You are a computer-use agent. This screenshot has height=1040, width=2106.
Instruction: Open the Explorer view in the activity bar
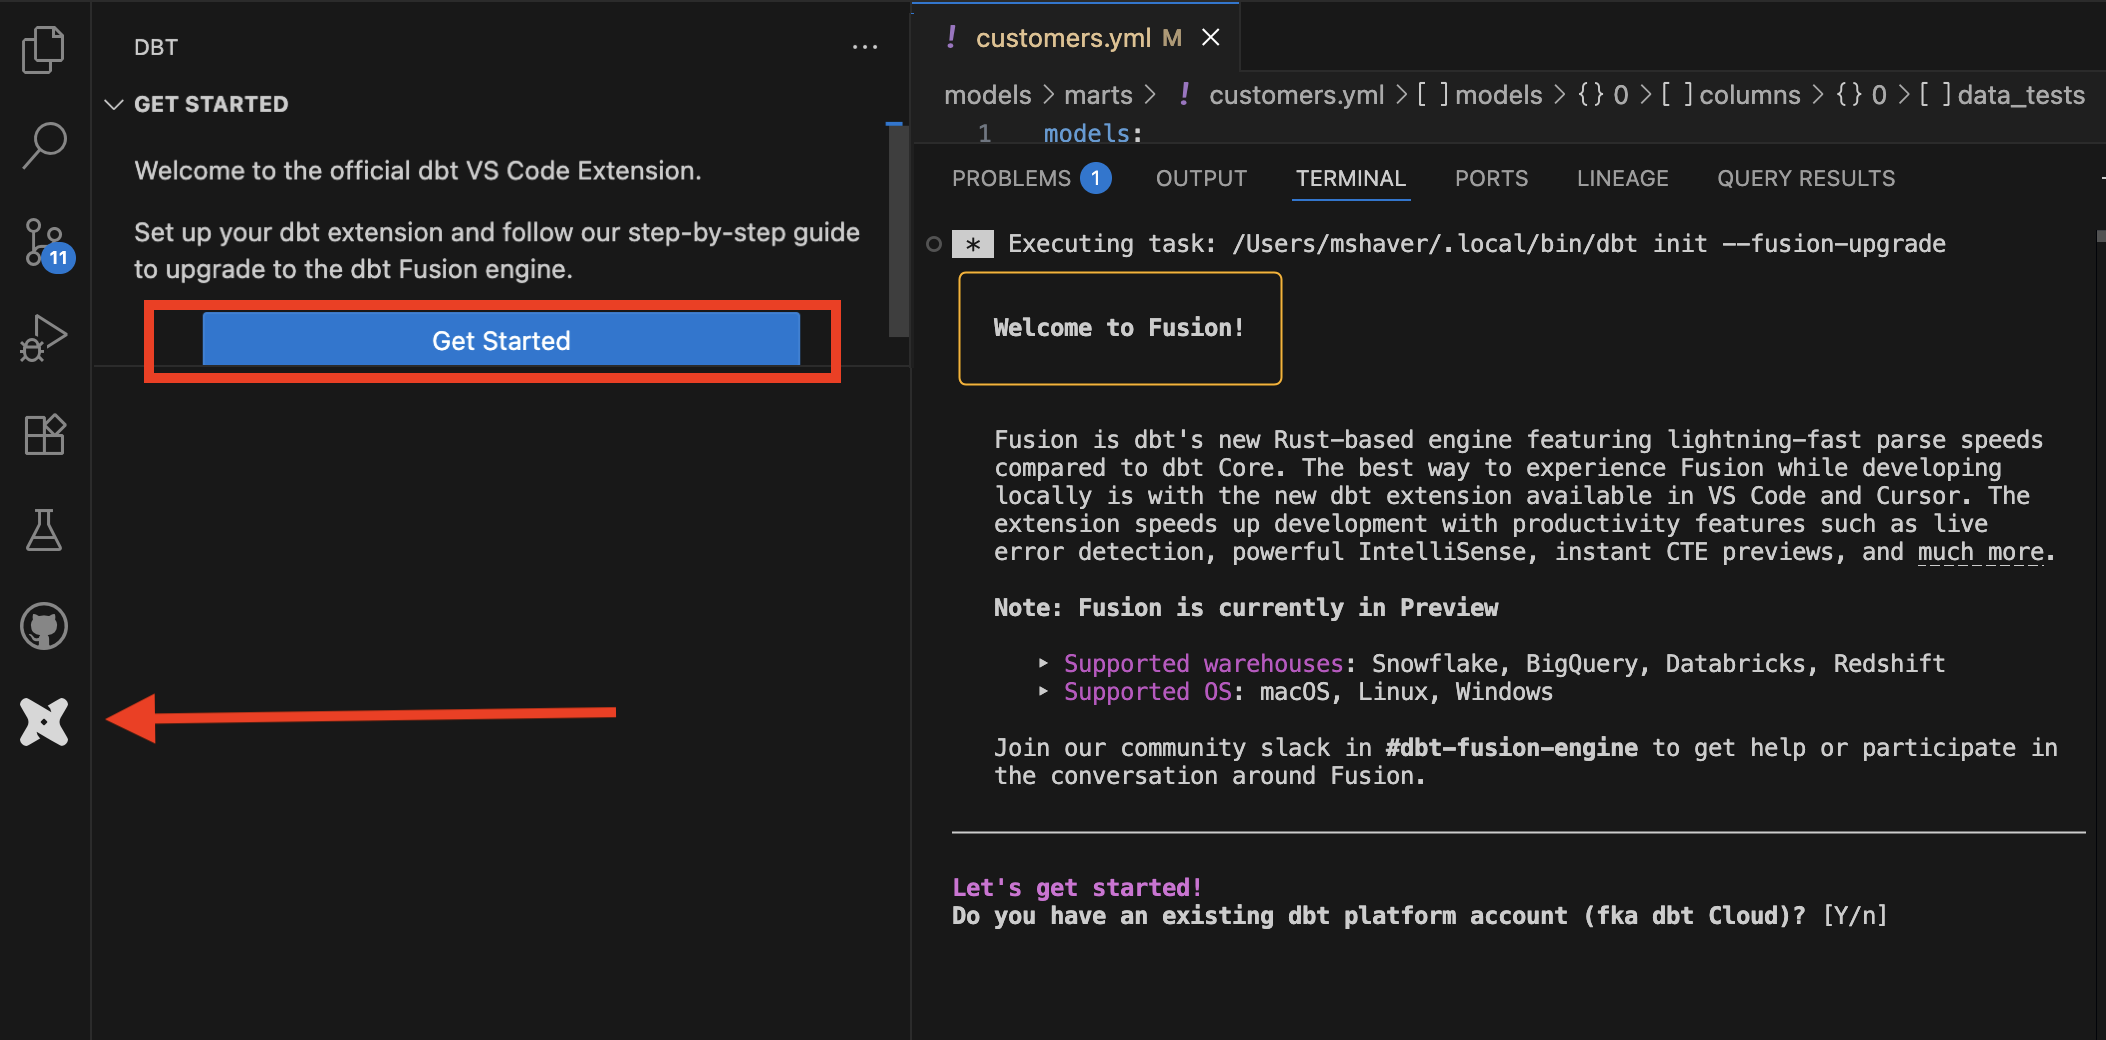44,49
